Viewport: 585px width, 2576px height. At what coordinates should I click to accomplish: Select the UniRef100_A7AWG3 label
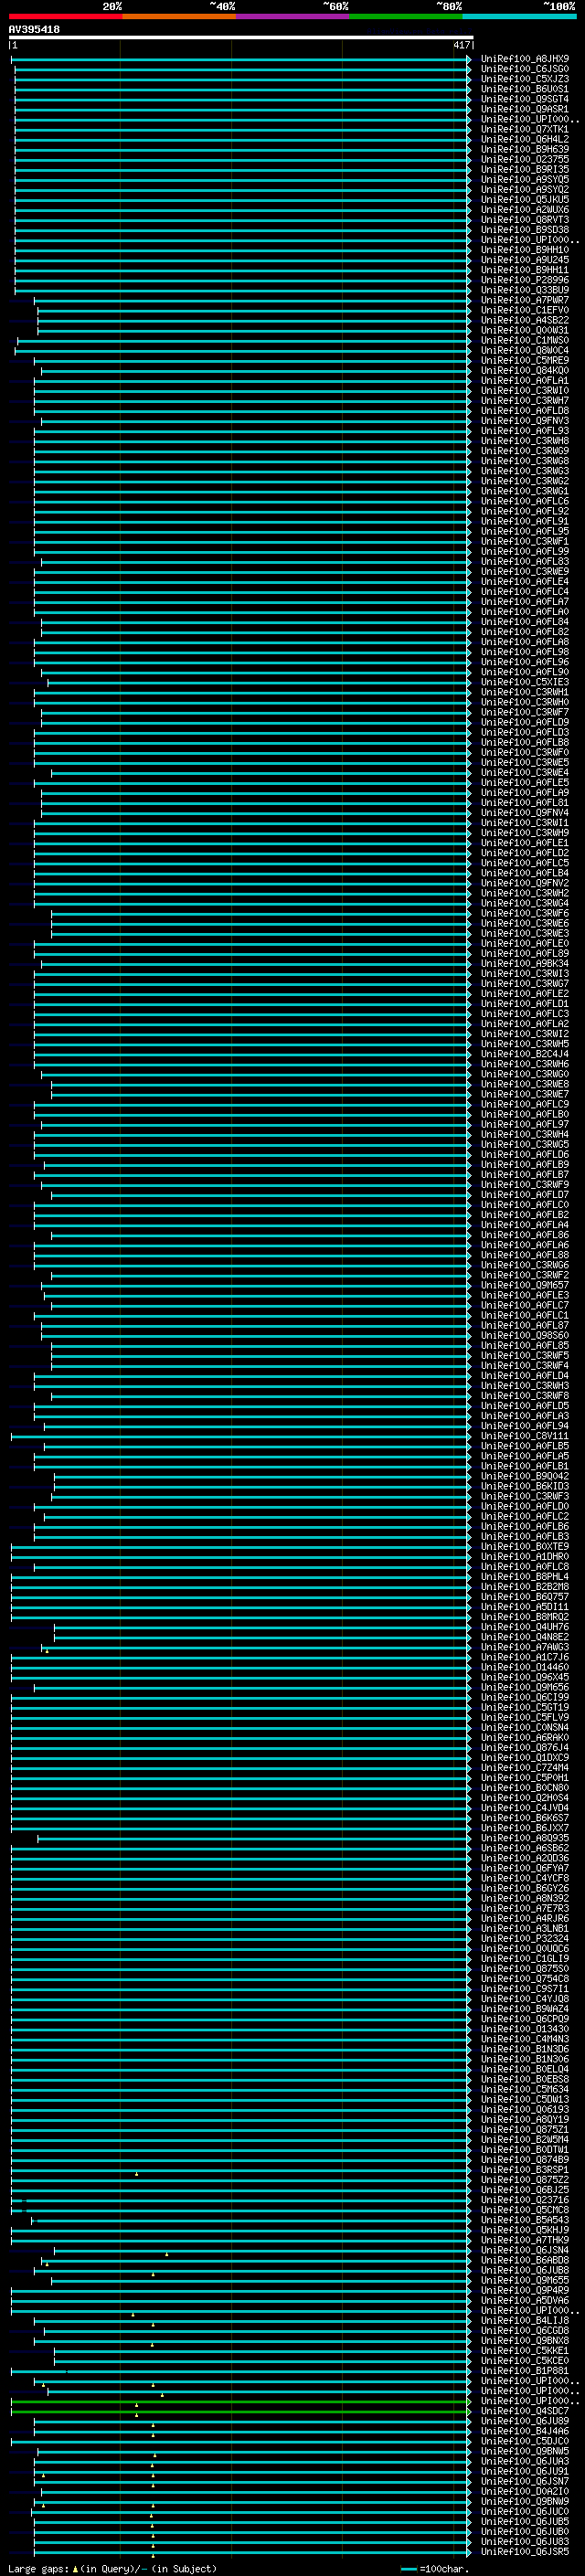525,1647
